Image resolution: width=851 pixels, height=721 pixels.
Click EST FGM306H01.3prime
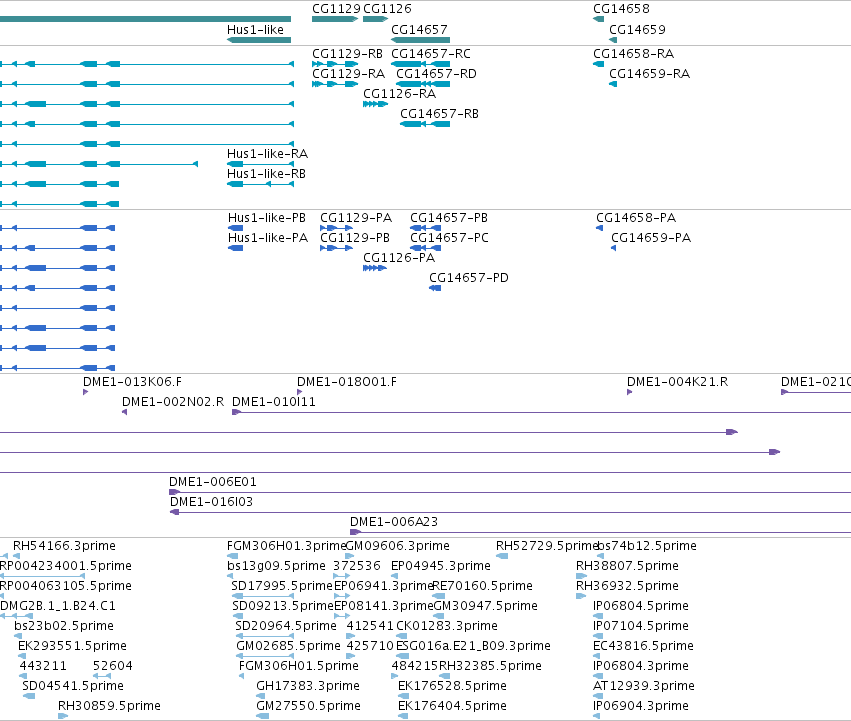286,546
